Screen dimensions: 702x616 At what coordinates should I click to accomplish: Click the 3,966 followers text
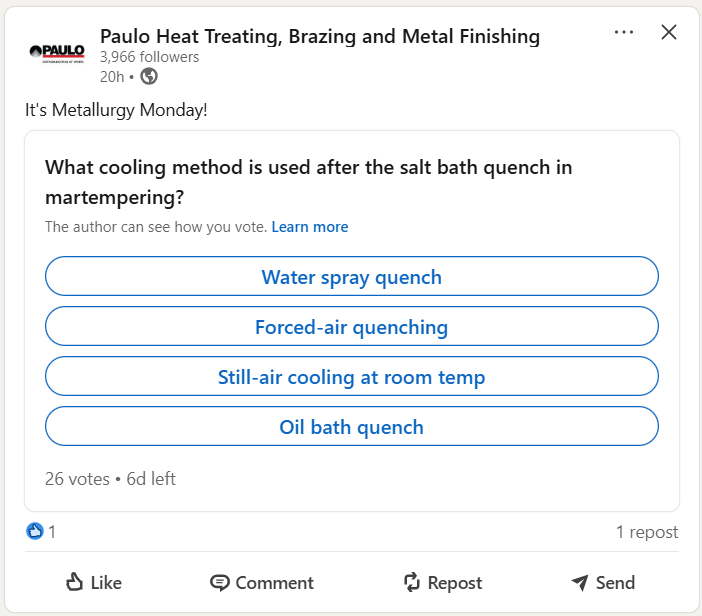pos(149,57)
